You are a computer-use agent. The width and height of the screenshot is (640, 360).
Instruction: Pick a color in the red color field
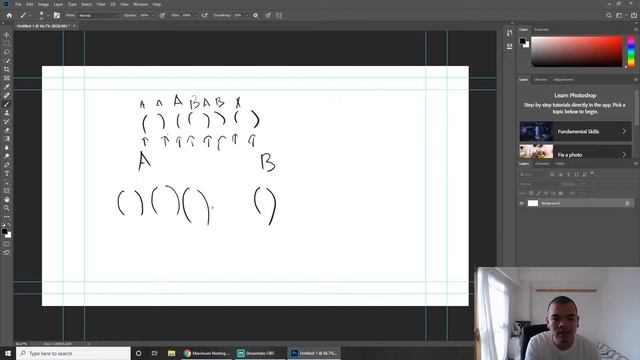tap(576, 51)
